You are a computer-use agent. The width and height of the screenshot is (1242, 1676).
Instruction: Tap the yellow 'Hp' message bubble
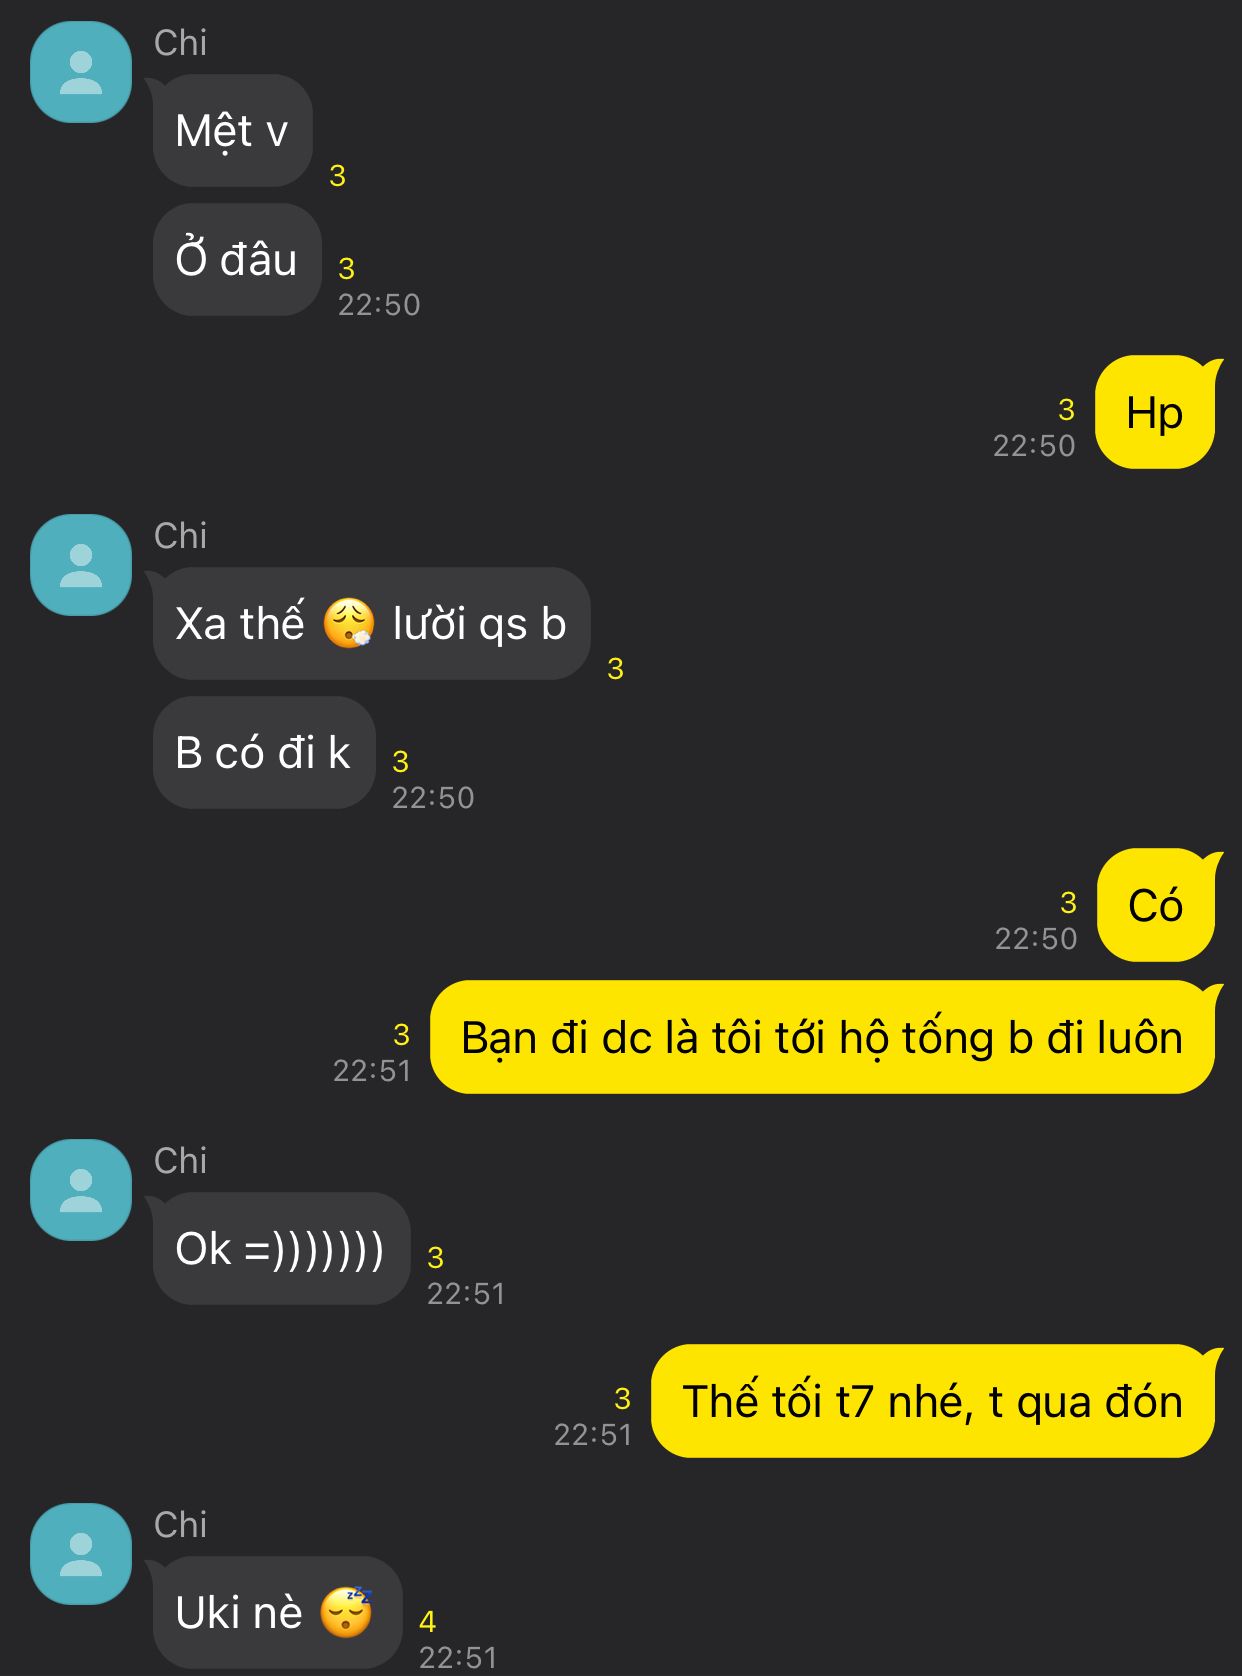[1156, 412]
